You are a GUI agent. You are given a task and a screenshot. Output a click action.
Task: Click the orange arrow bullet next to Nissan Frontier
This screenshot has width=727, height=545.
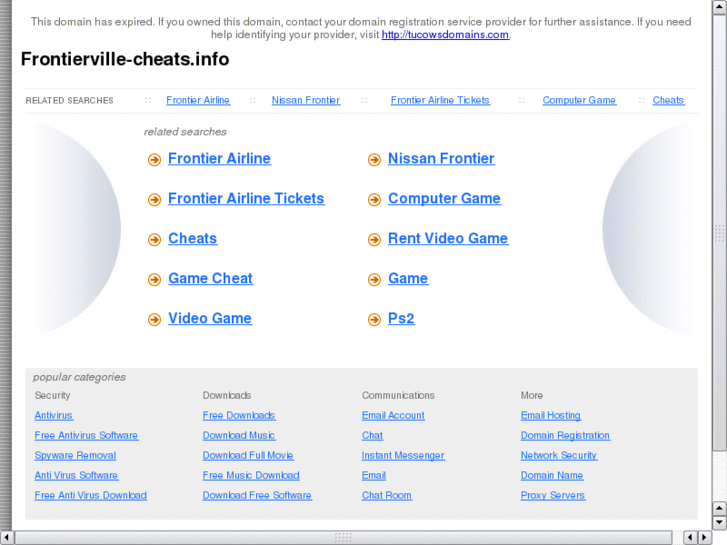point(374,160)
